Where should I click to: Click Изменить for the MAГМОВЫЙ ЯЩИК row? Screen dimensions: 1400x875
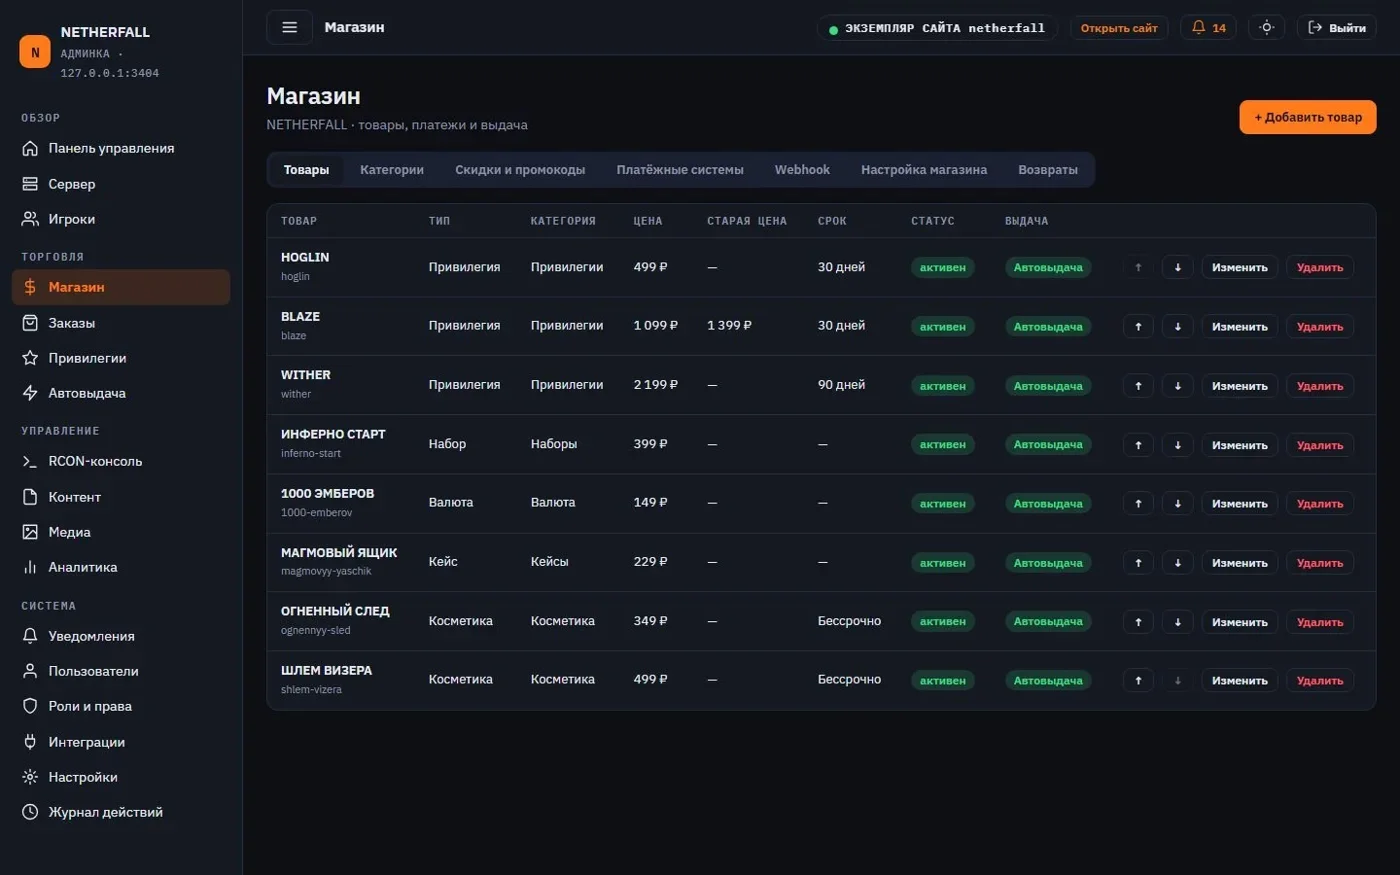point(1239,562)
